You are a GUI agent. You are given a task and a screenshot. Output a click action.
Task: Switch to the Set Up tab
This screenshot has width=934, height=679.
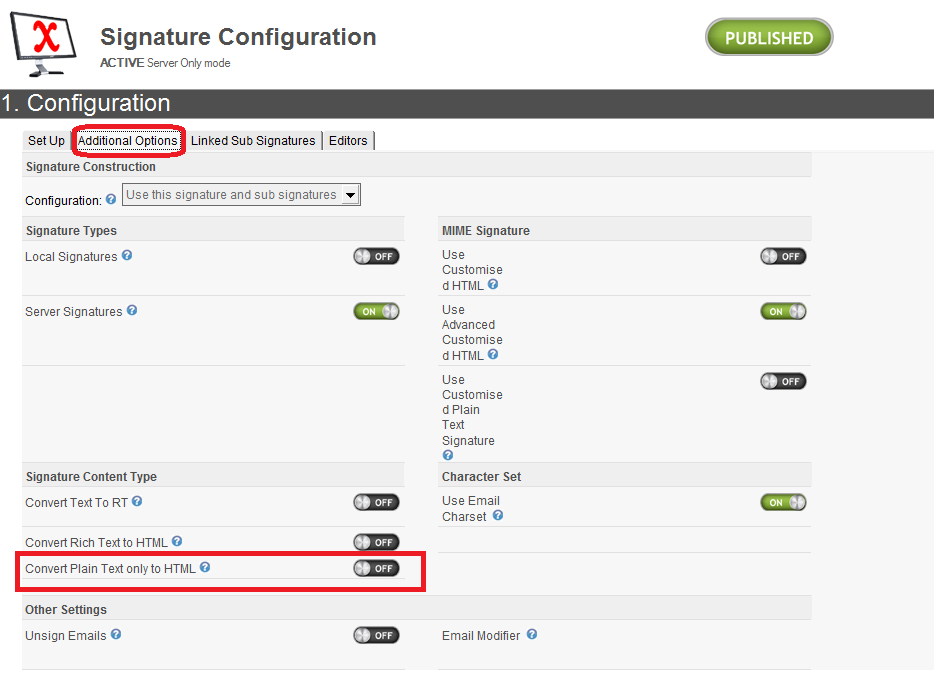point(46,141)
